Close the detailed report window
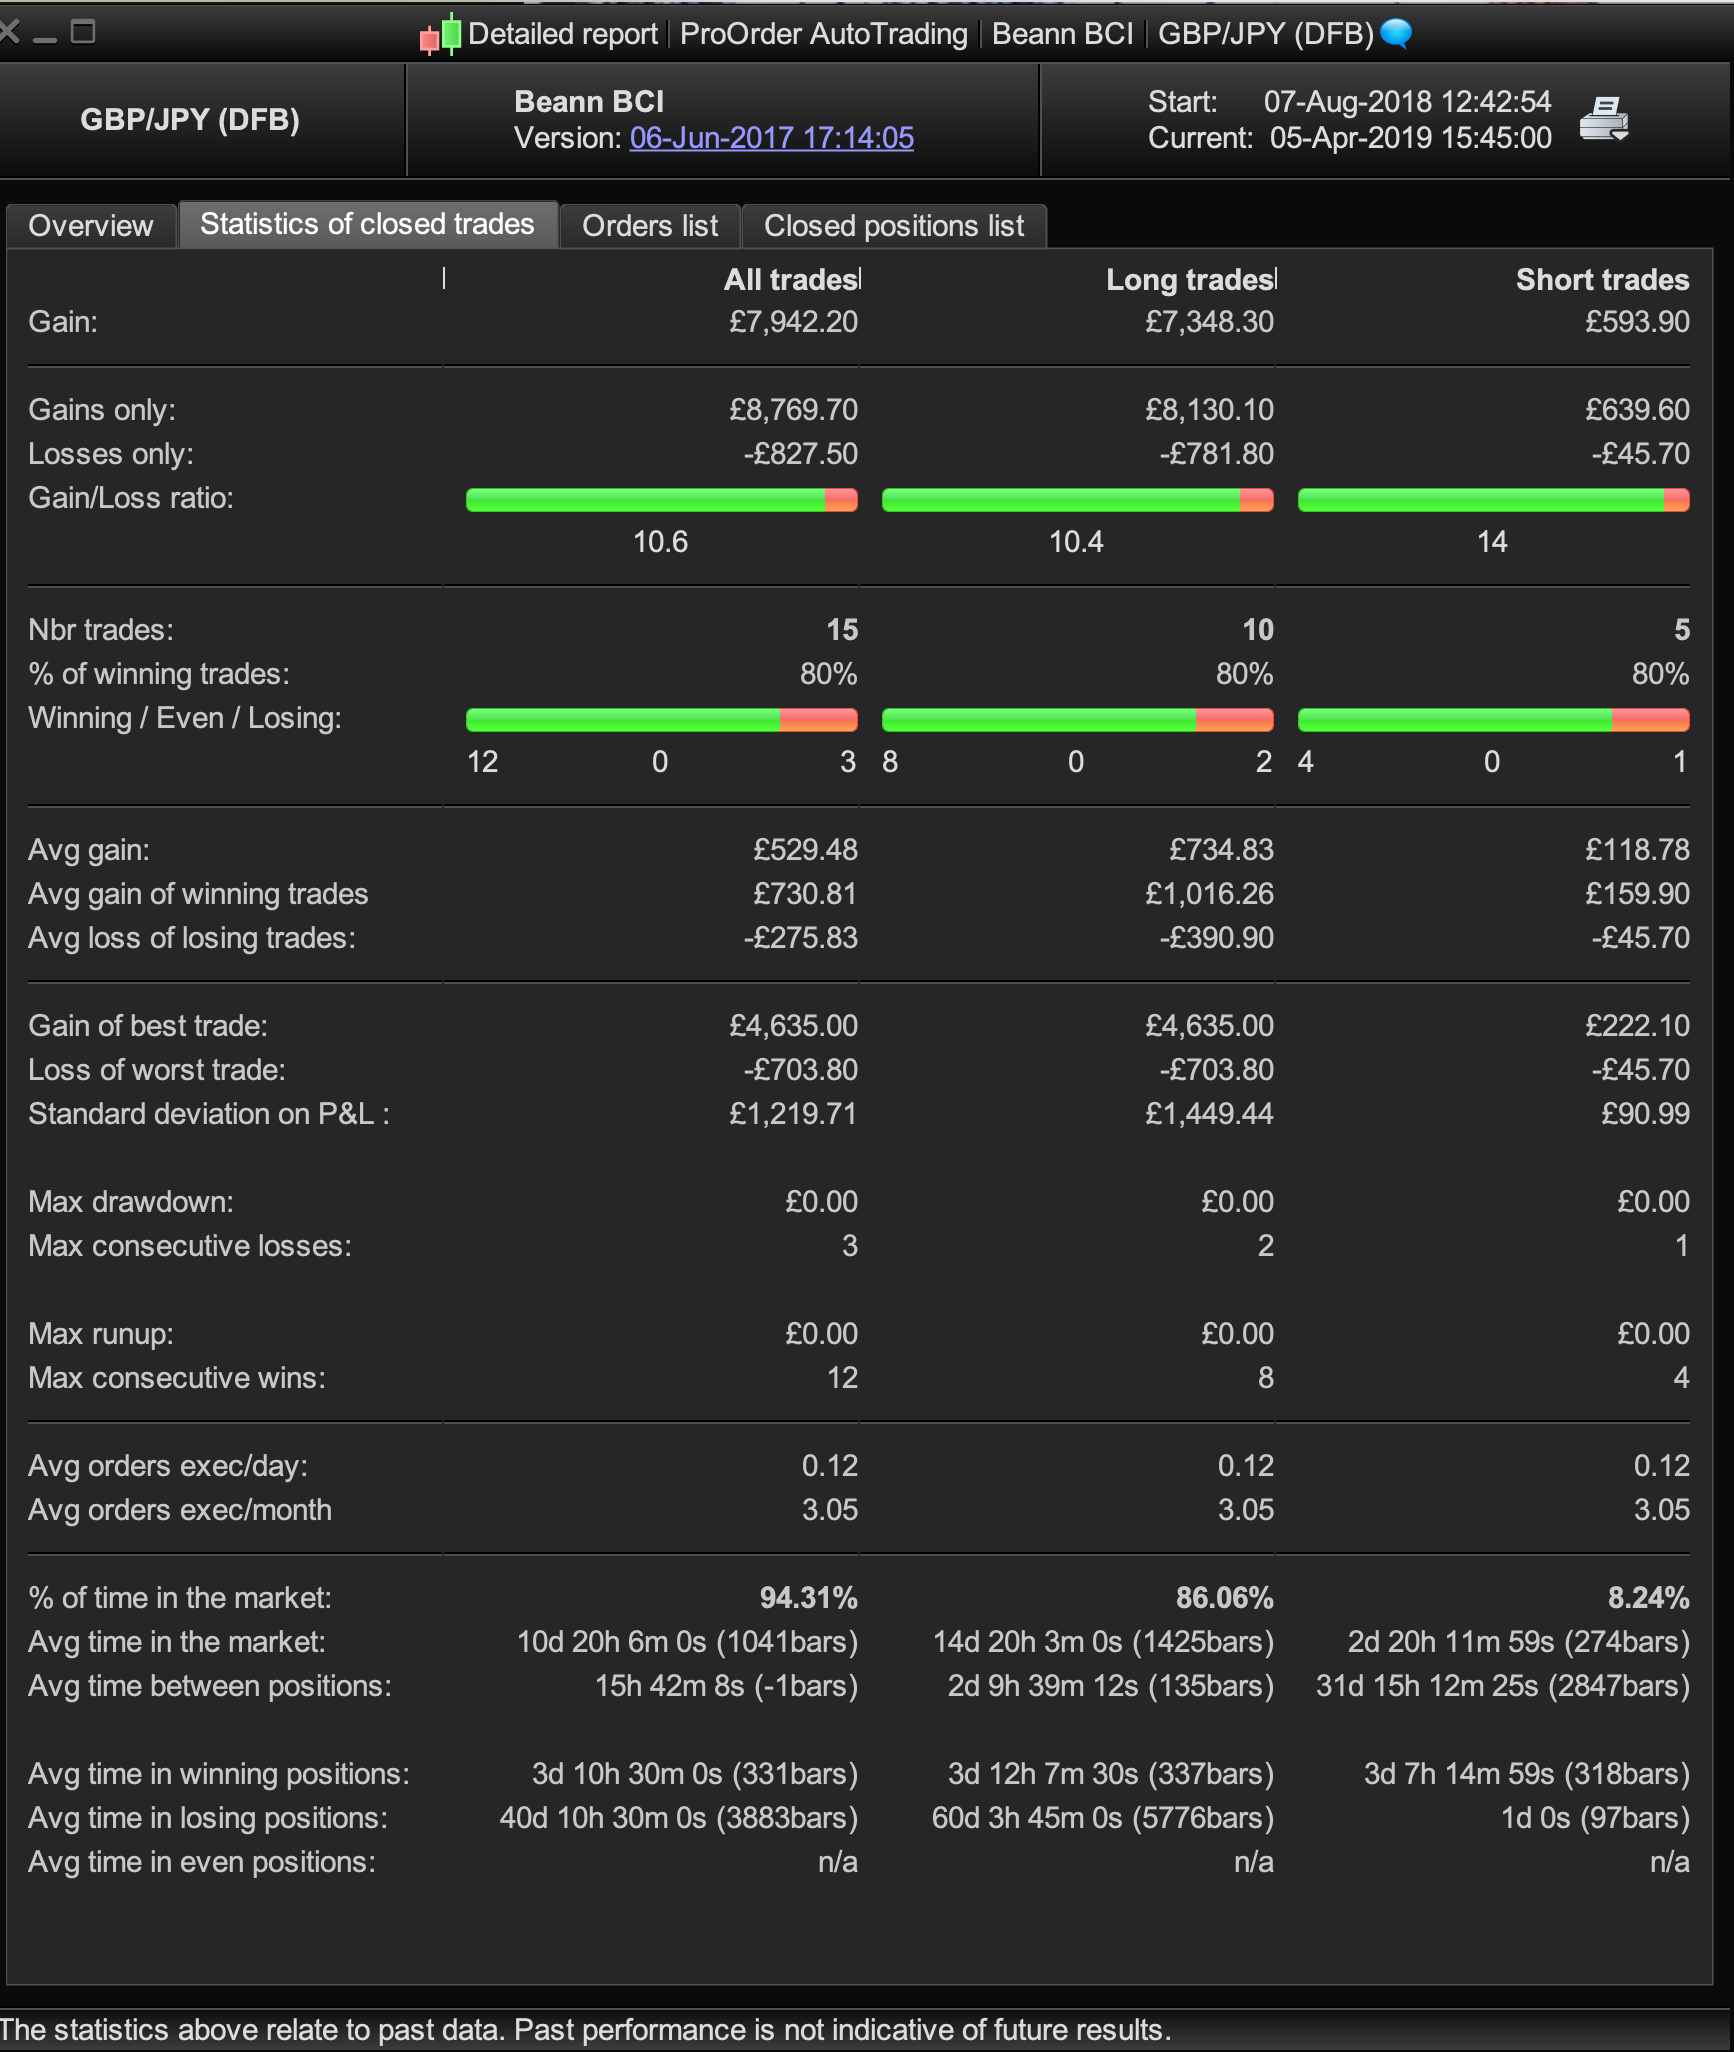This screenshot has height=2052, width=1734. [x=9, y=32]
